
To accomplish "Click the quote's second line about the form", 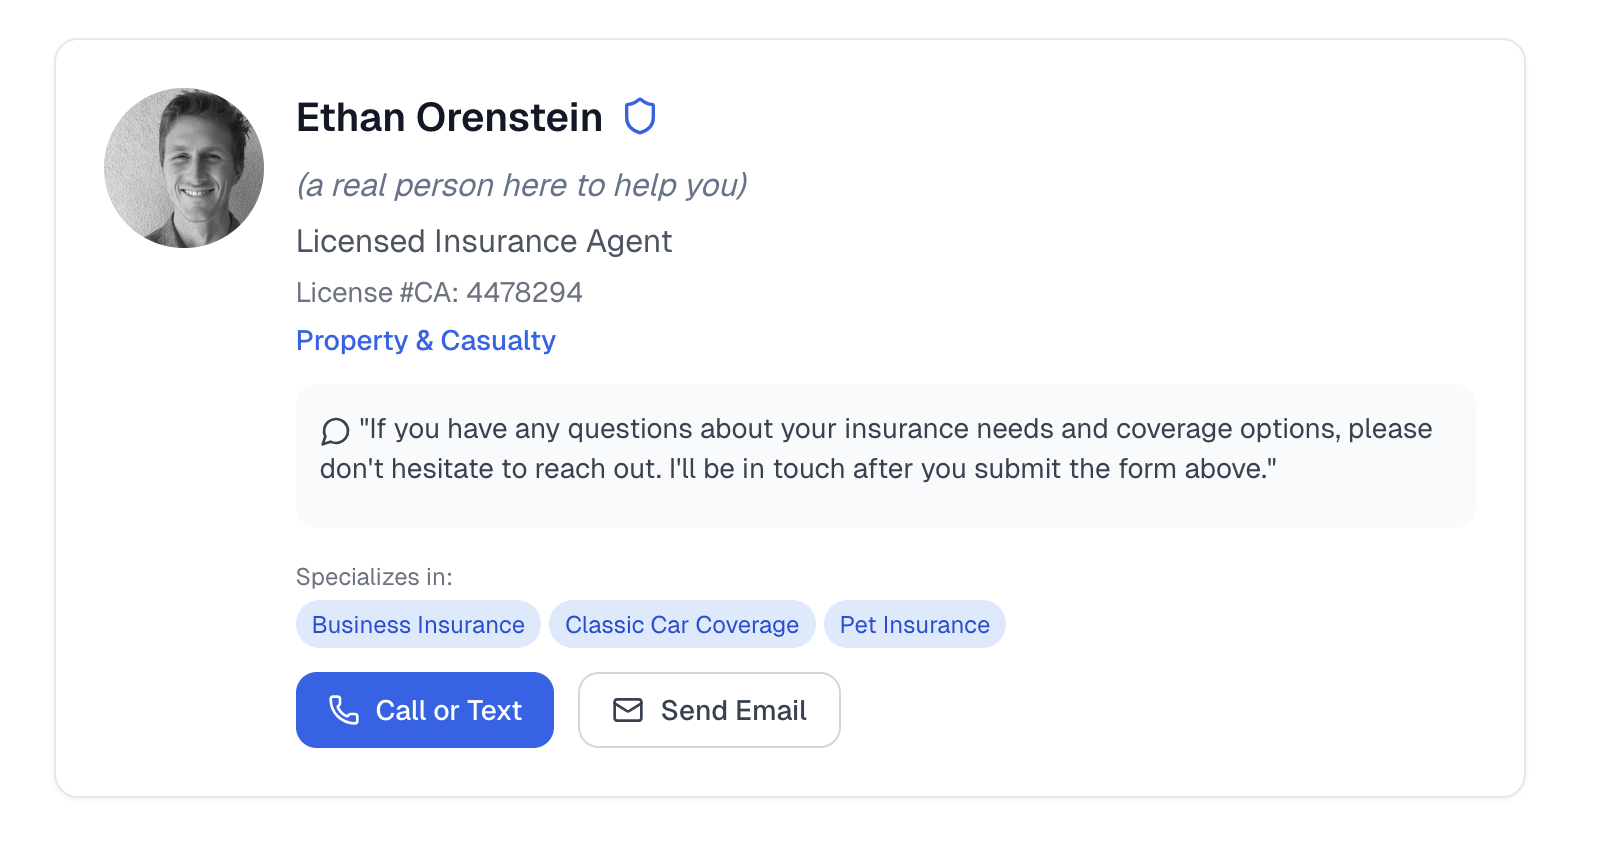I will [797, 469].
